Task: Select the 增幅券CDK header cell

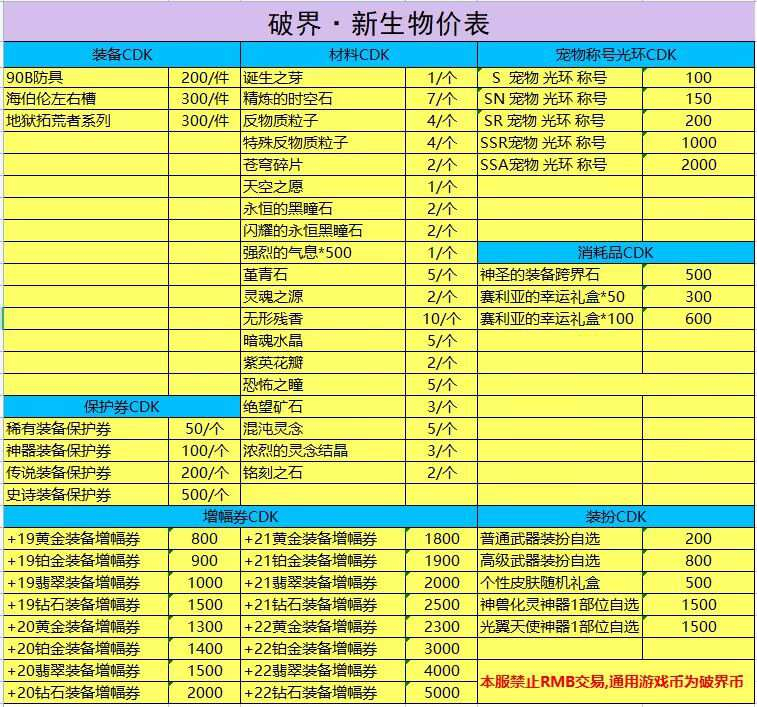Action: 240,517
